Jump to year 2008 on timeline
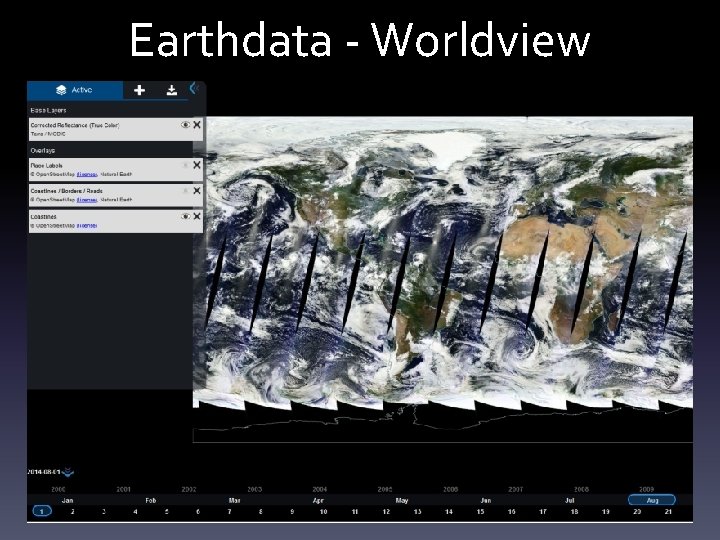This screenshot has height=540, width=720. pyautogui.click(x=581, y=489)
